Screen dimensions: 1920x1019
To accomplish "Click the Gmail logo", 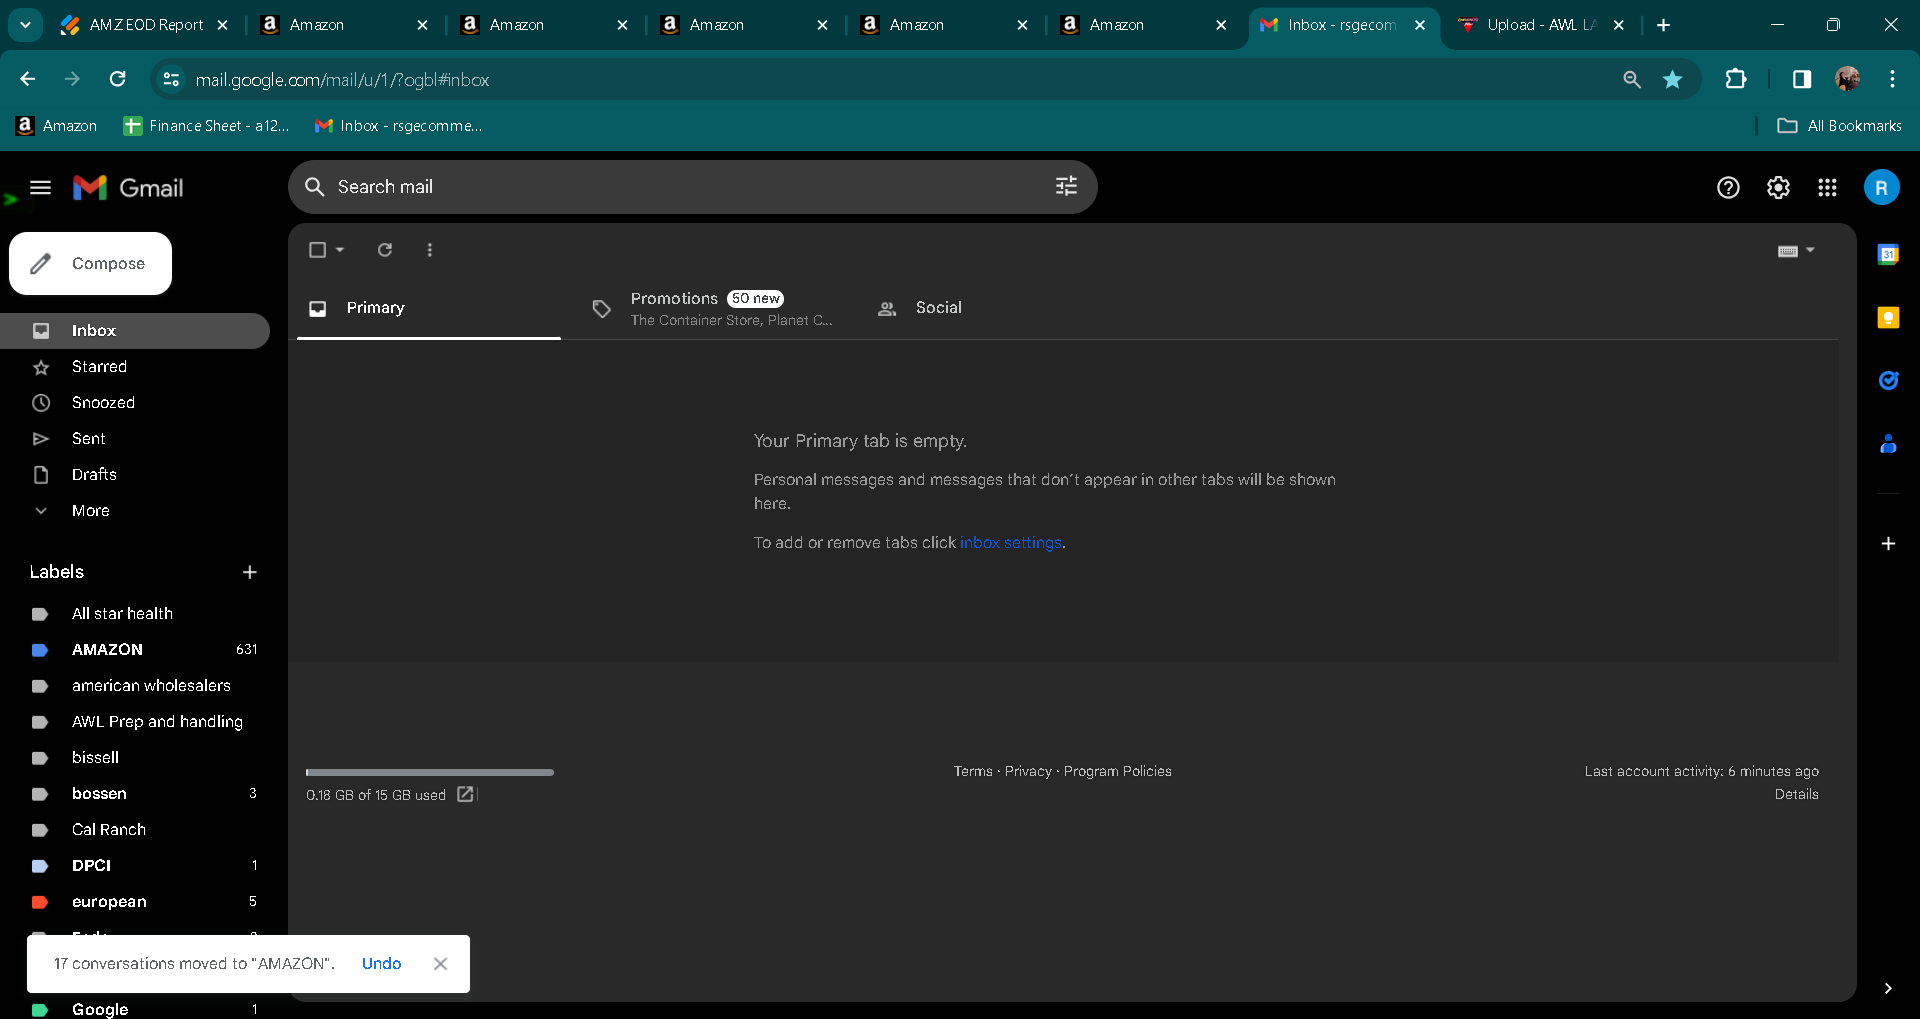I will pyautogui.click(x=128, y=188).
